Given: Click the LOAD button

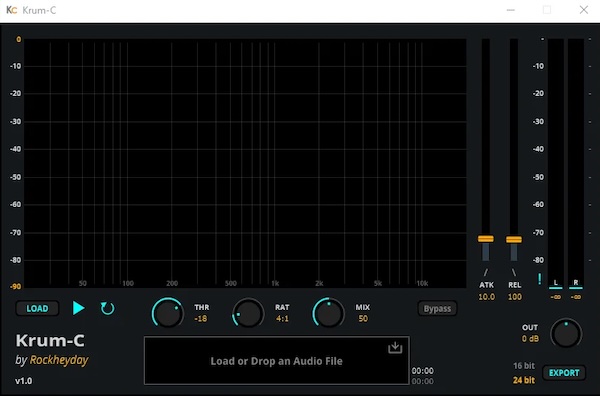Looking at the screenshot, I should 37,308.
